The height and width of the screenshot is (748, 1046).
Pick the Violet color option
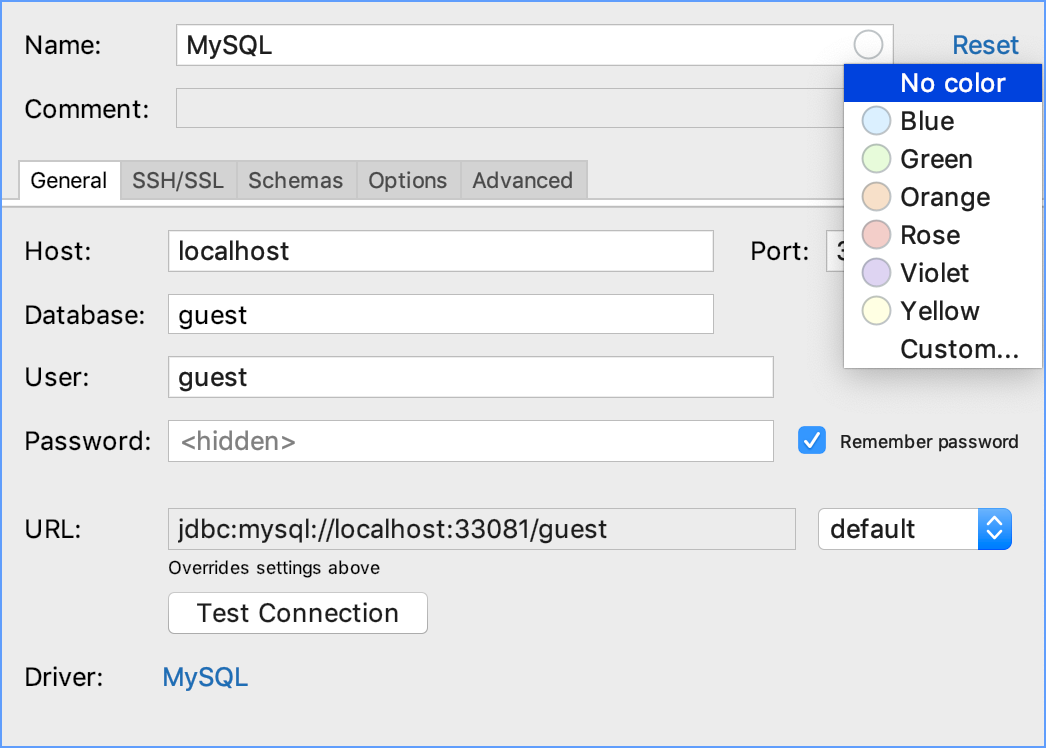coord(943,274)
